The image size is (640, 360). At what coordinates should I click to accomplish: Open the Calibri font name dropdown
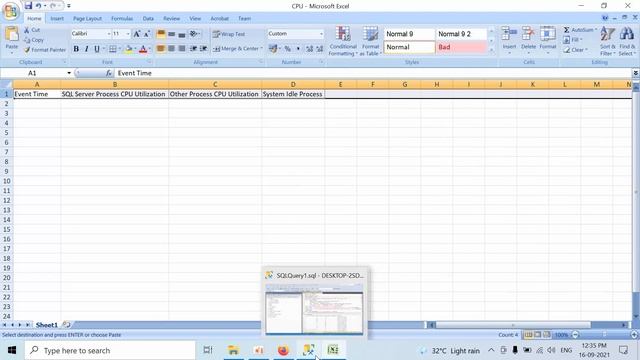tap(109, 34)
